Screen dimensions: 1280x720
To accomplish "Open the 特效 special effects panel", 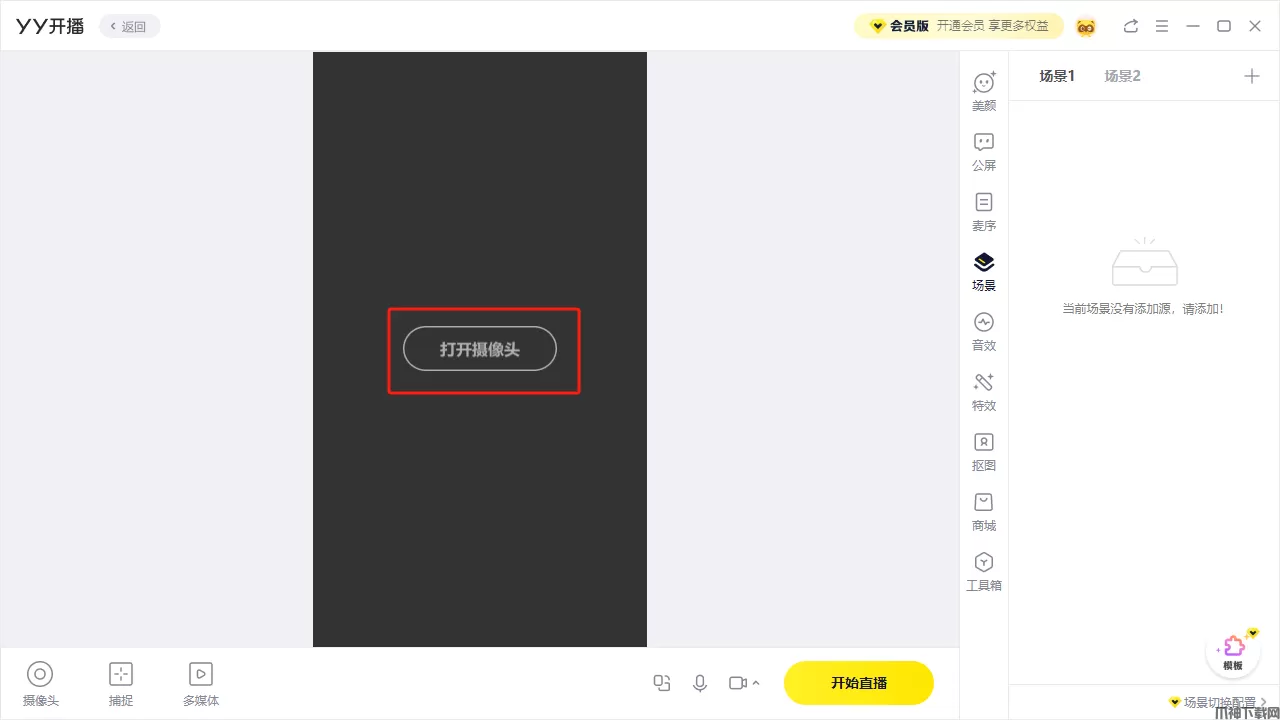I will [984, 391].
